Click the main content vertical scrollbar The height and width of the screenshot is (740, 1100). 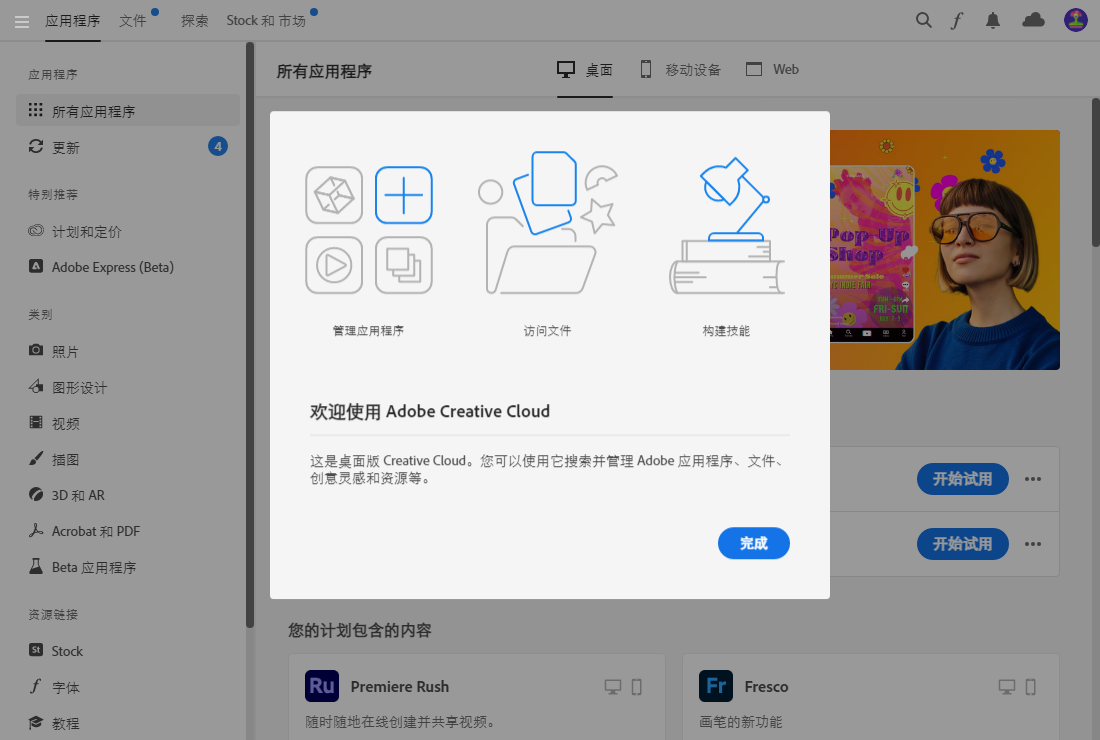click(1095, 173)
